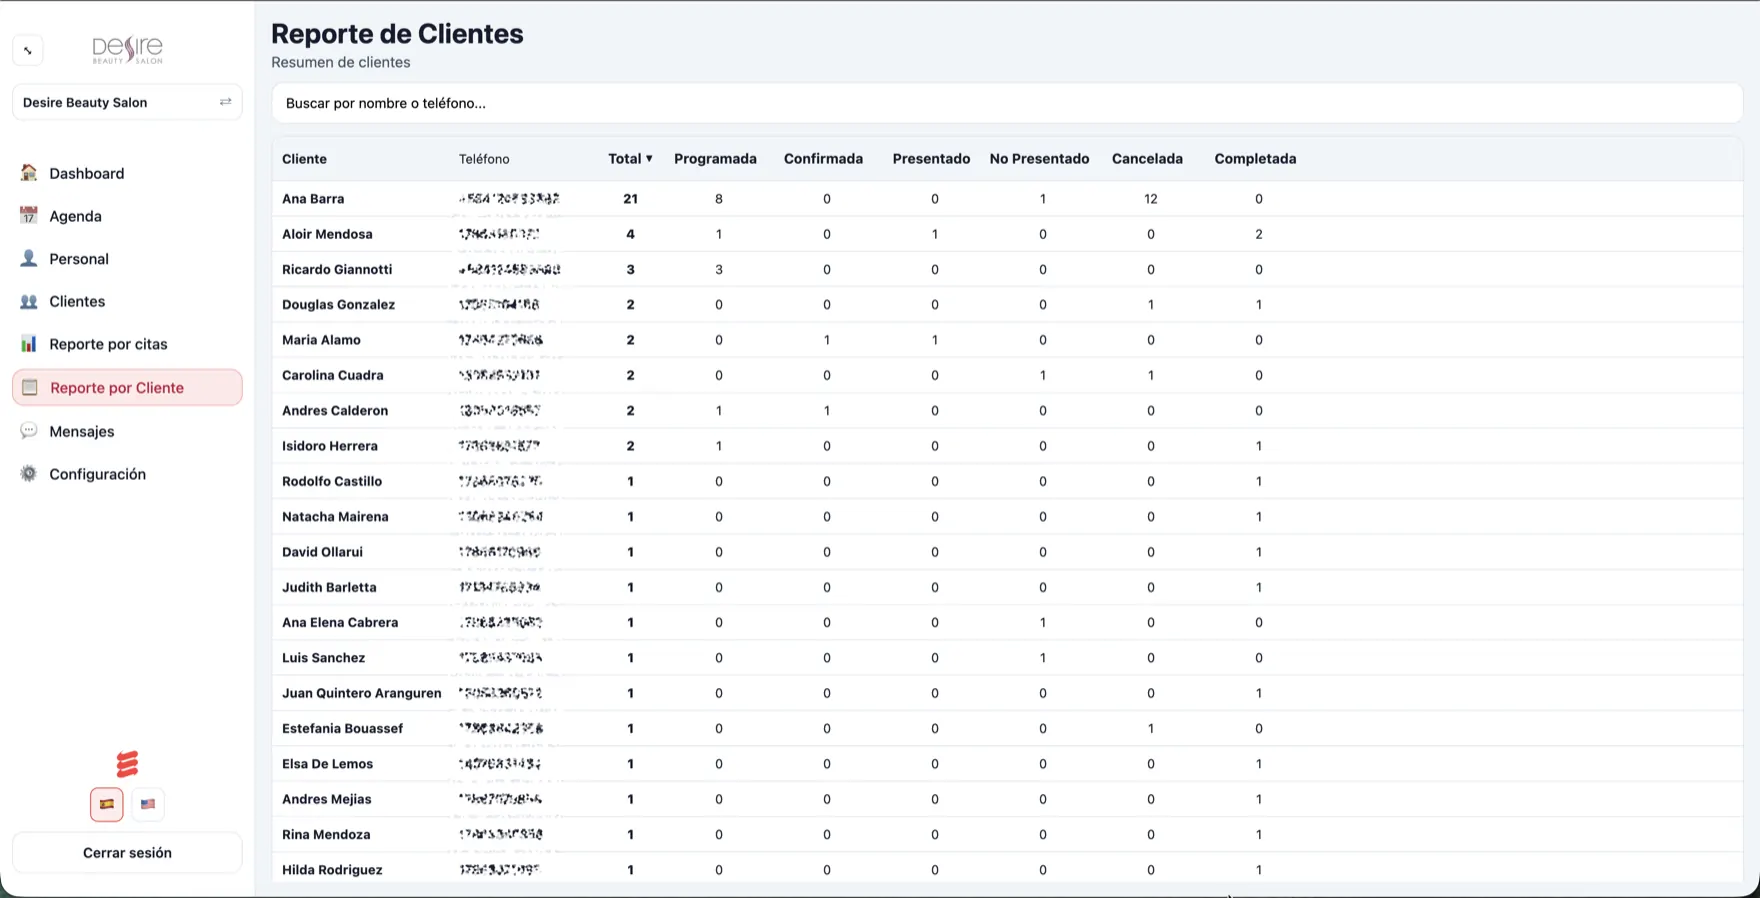The height and width of the screenshot is (898, 1760).
Task: Click the Desire Beauty Salon logo
Action: point(127,50)
